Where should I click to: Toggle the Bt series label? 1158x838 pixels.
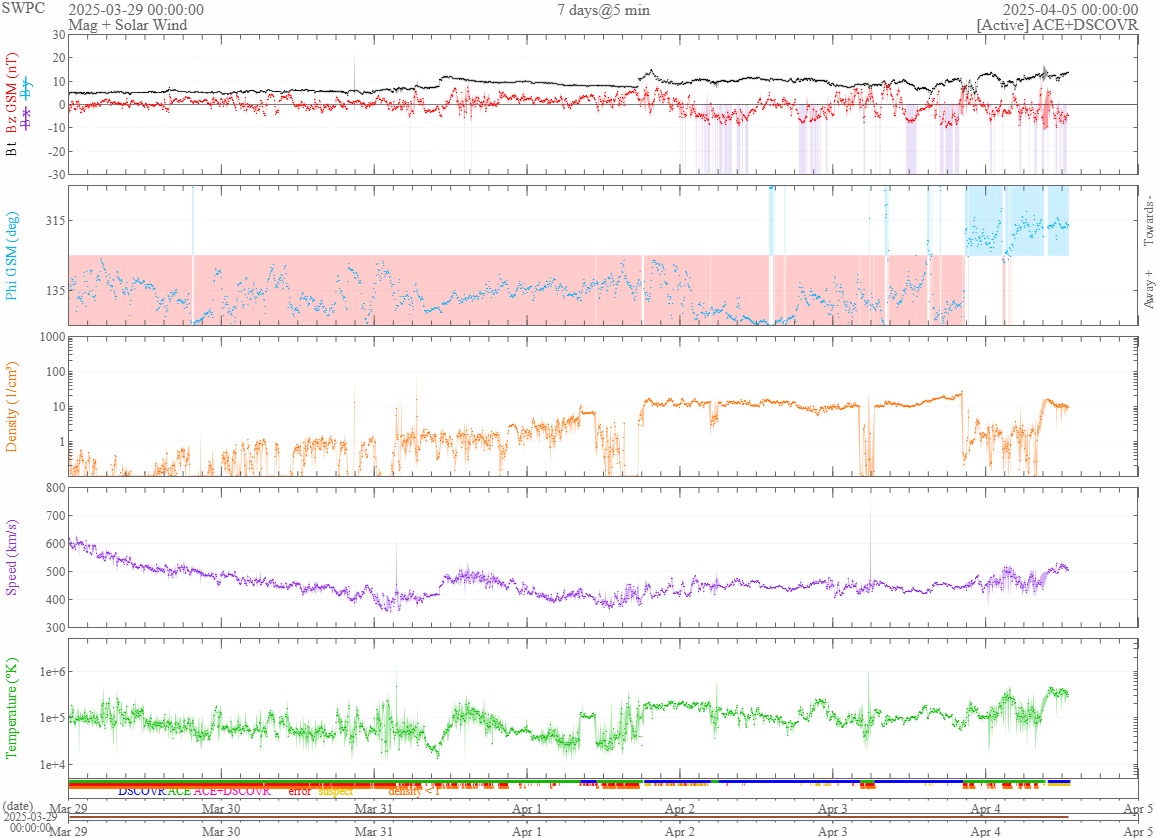coord(11,150)
